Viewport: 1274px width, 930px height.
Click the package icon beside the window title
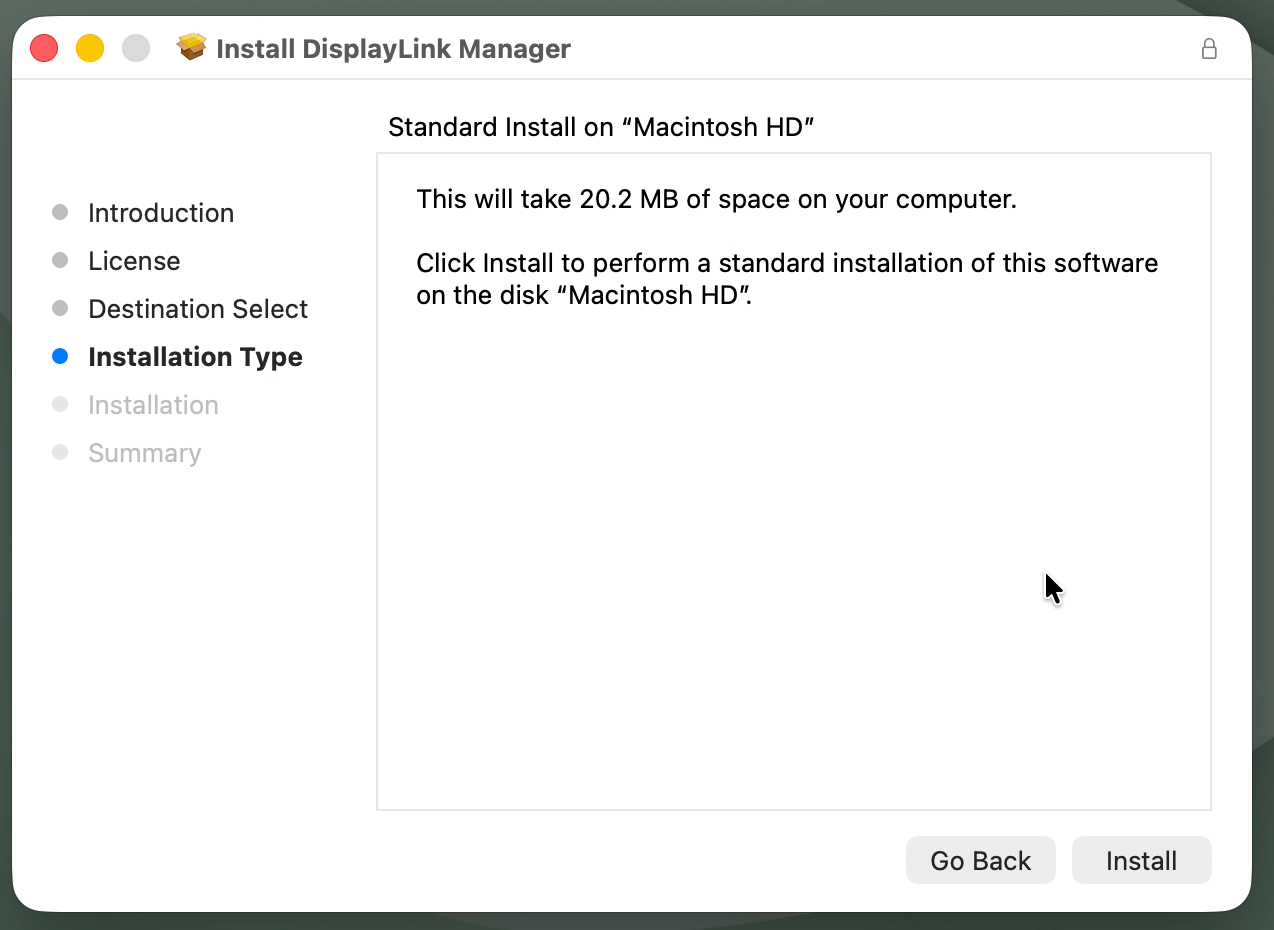pos(191,46)
